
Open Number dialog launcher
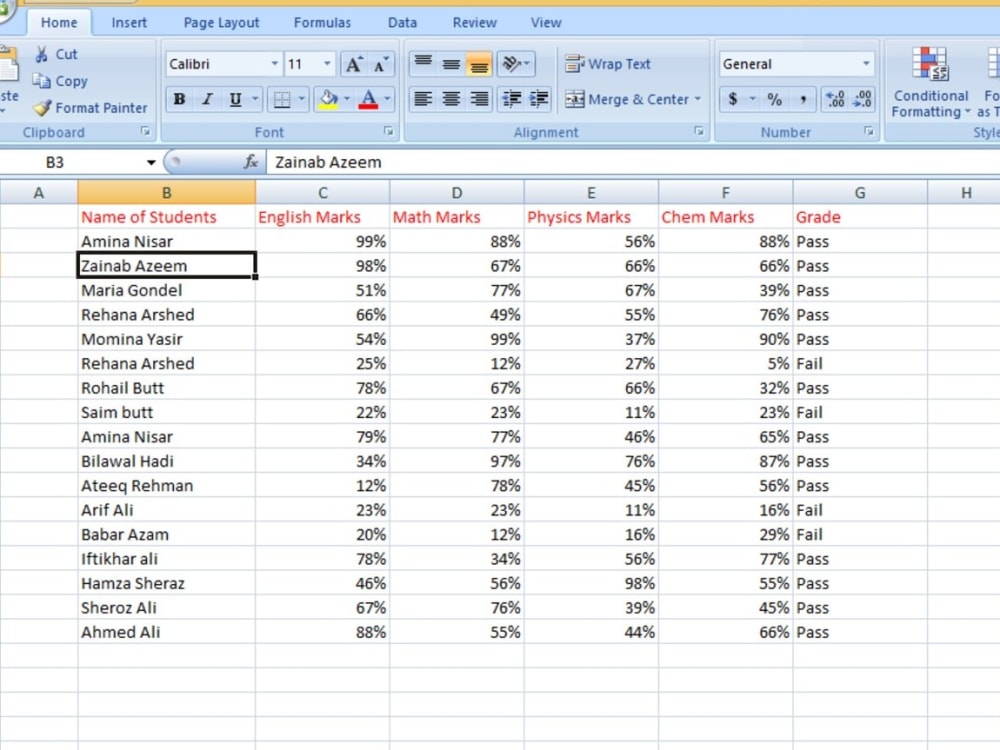(x=869, y=131)
